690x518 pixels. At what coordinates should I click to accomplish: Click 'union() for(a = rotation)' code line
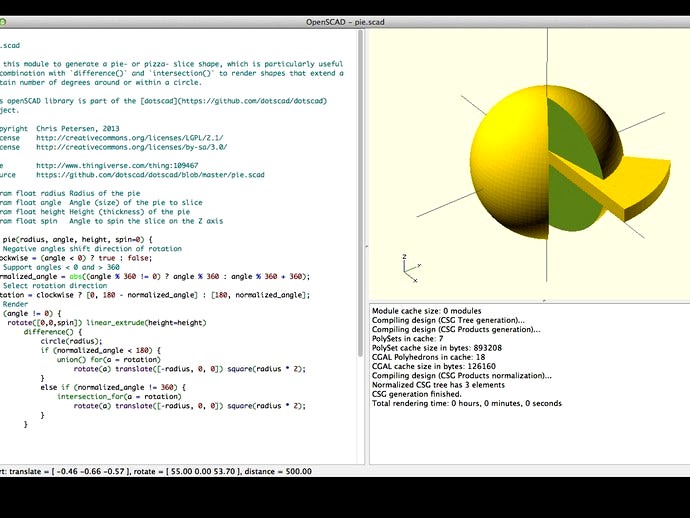pos(109,360)
